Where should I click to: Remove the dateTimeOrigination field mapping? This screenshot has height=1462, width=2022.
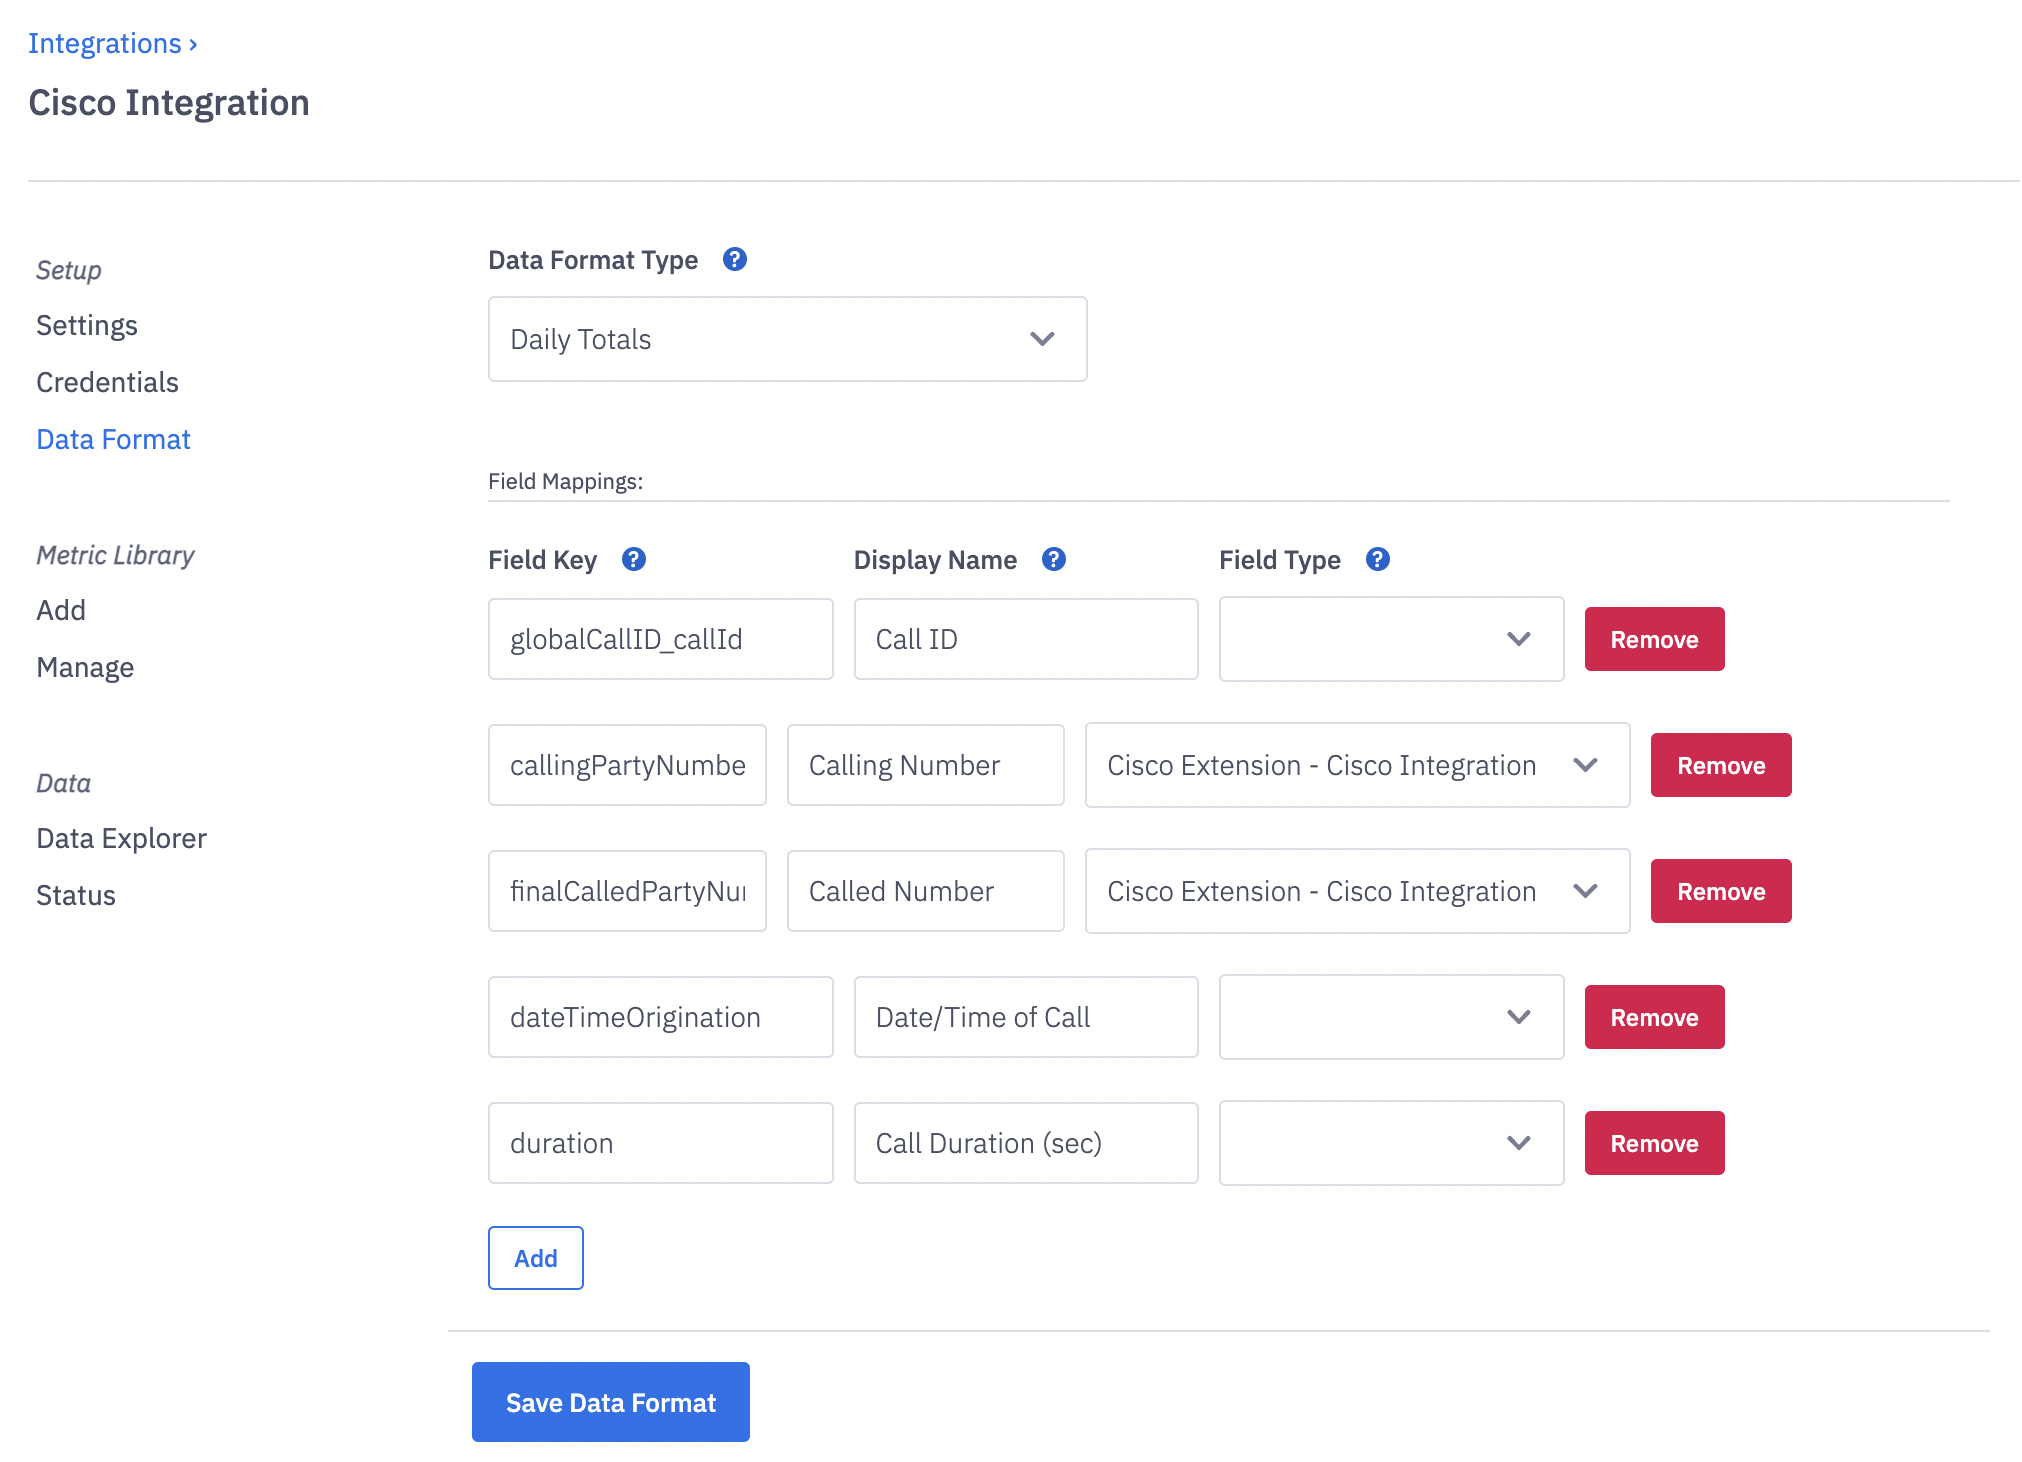[1653, 1017]
